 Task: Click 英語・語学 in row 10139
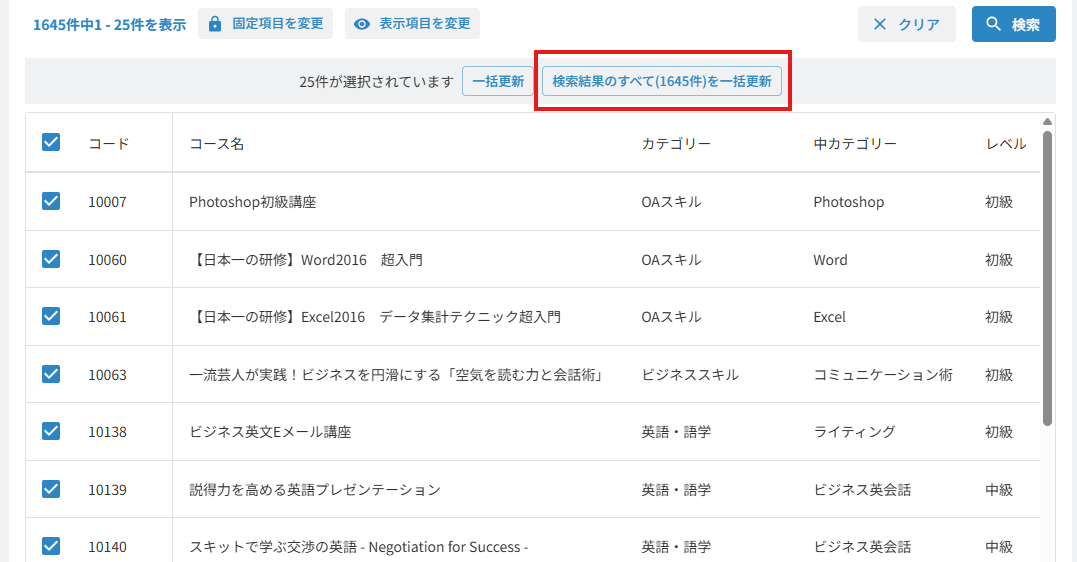click(x=676, y=490)
